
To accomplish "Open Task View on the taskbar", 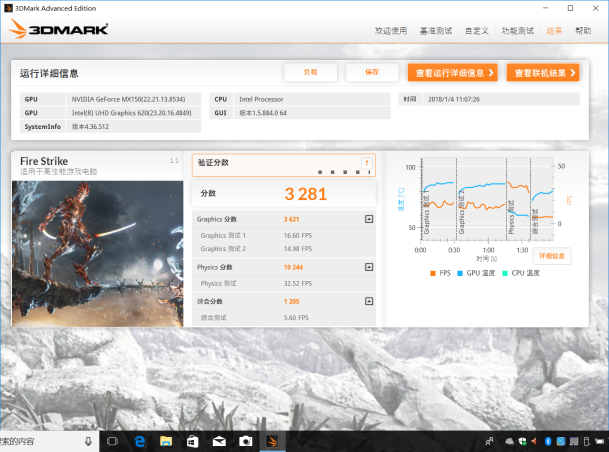I will click(x=112, y=442).
